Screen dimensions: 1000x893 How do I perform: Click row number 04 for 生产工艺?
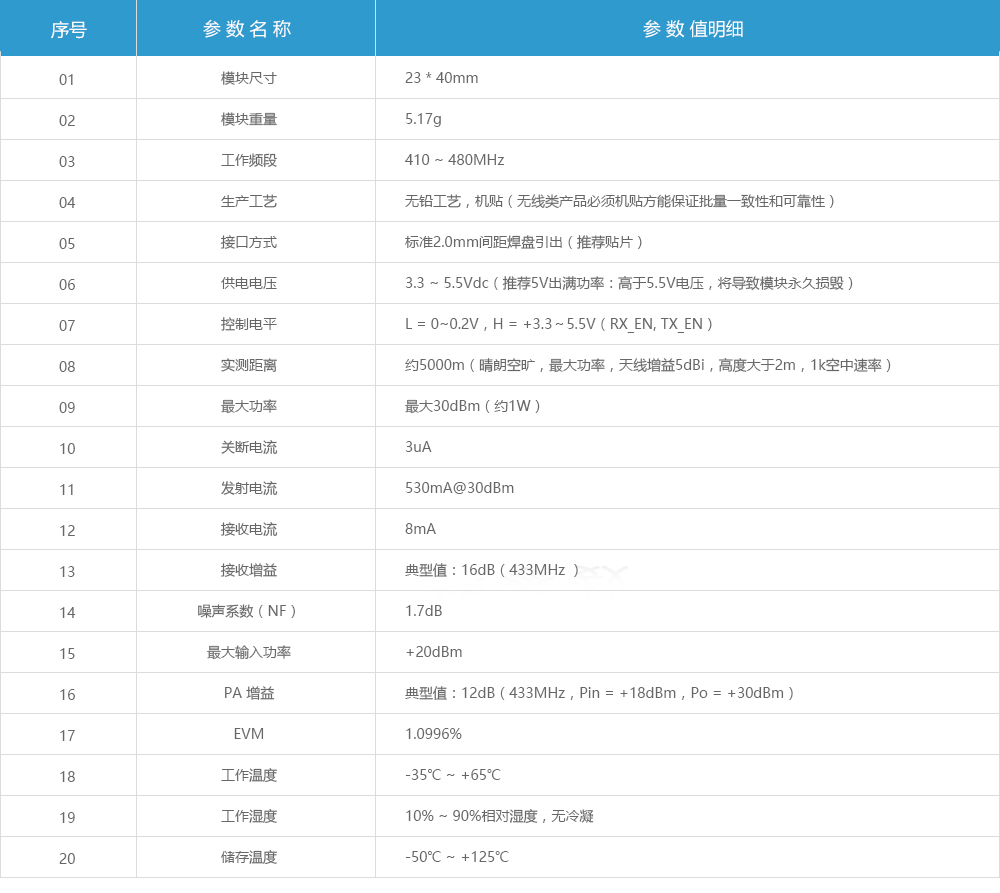67,201
